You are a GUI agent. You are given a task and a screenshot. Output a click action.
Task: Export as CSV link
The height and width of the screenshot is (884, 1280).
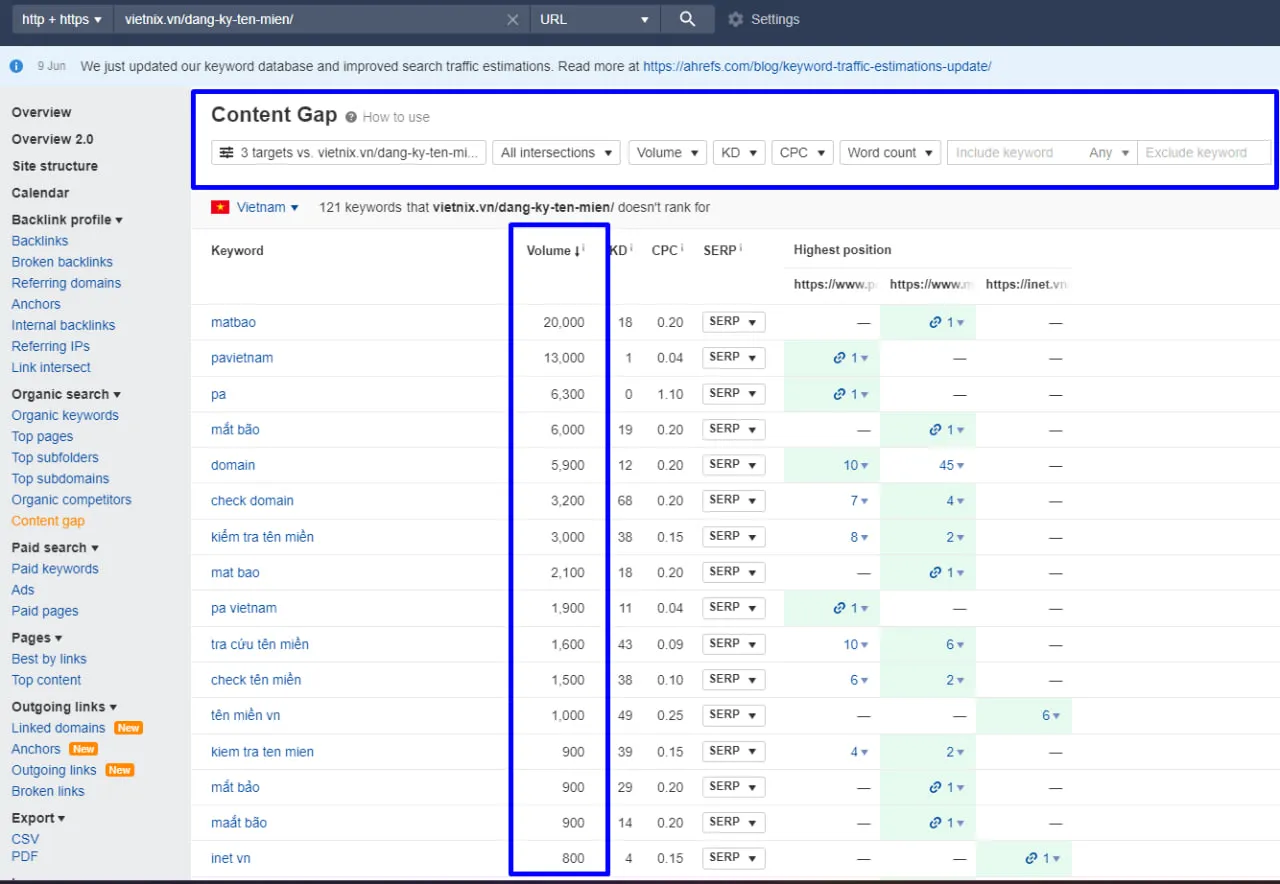click(25, 840)
